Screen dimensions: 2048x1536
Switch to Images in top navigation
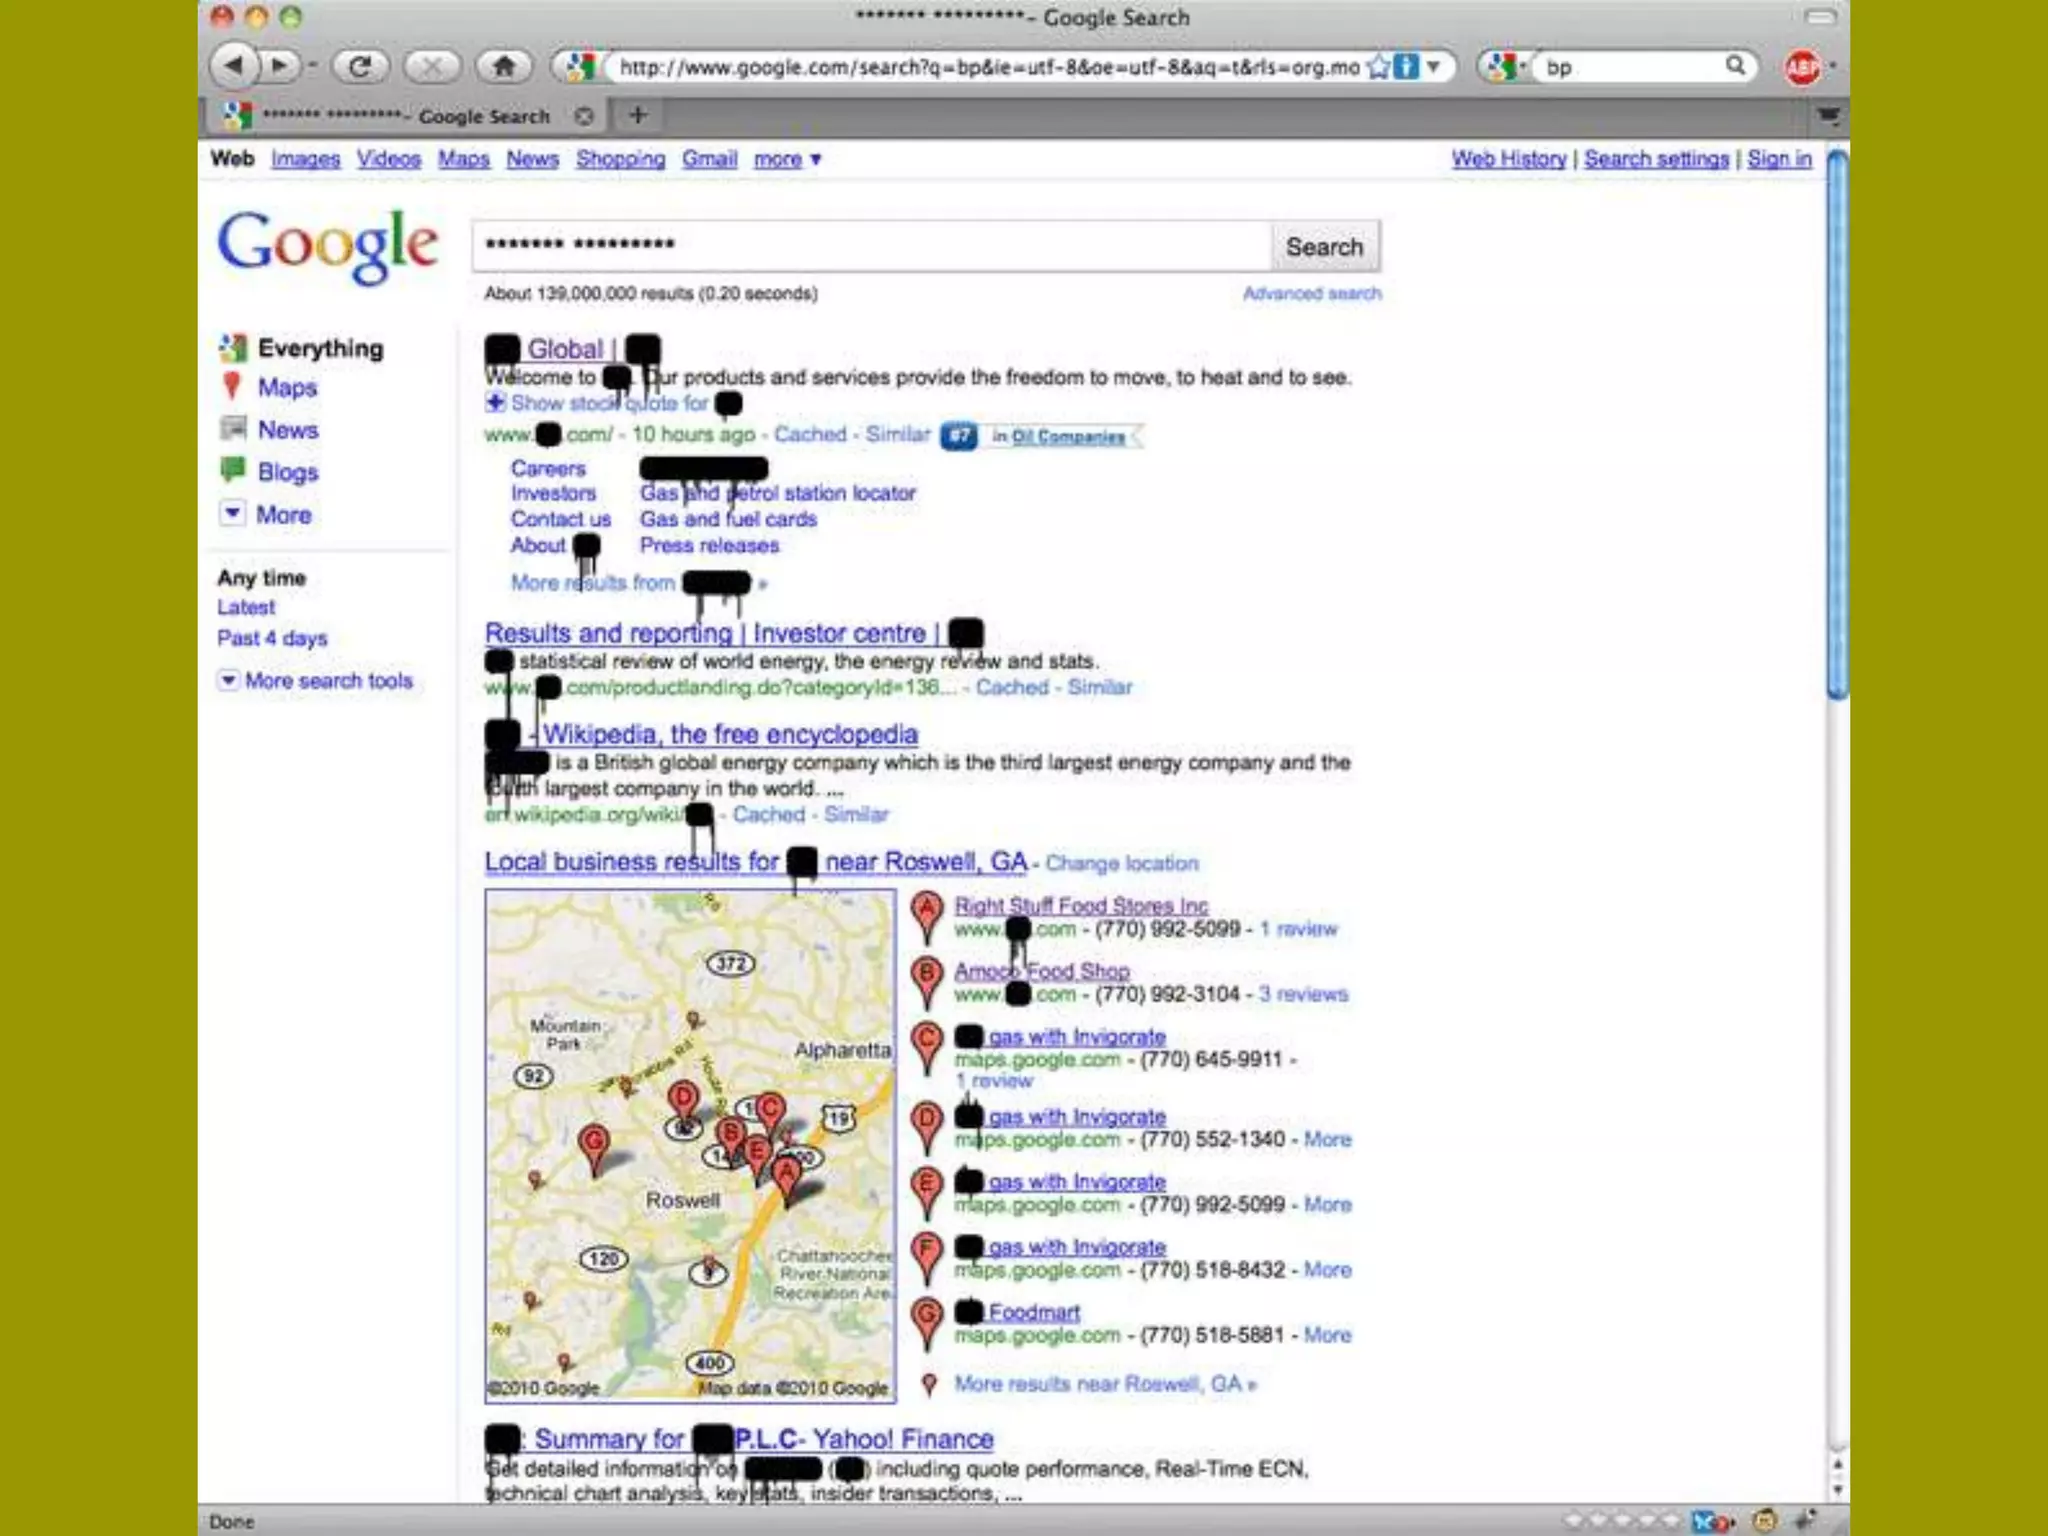tap(305, 159)
